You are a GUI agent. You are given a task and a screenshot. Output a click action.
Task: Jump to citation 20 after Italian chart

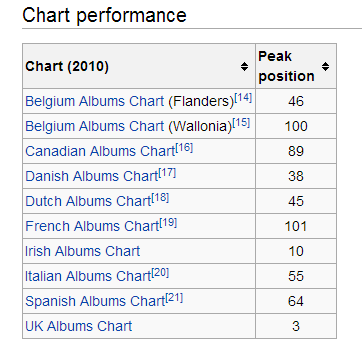coord(160,273)
